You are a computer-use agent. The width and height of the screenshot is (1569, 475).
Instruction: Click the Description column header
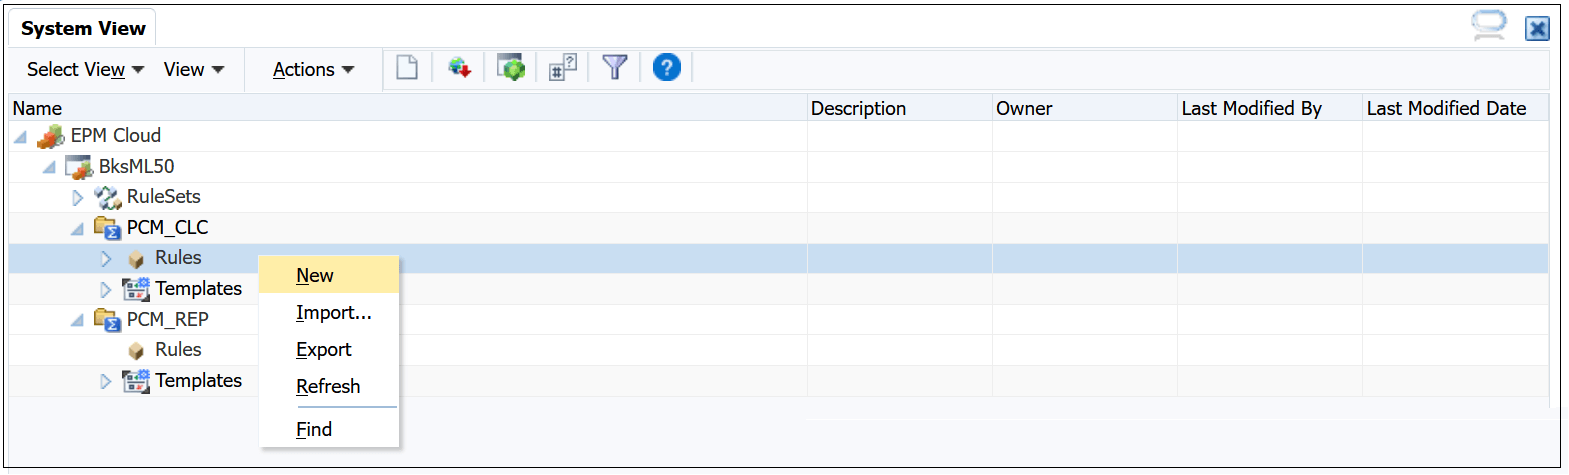(x=899, y=108)
